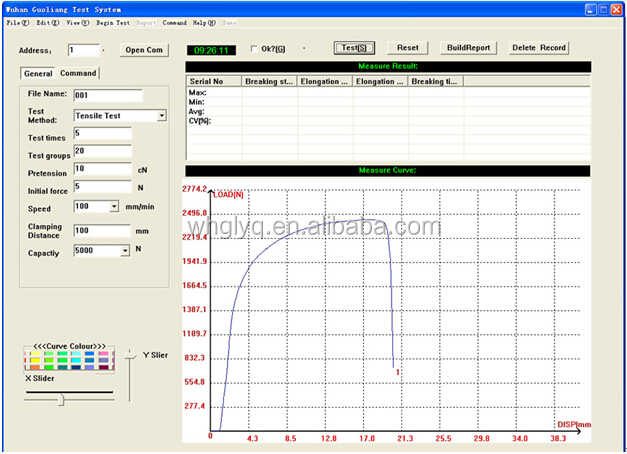The width and height of the screenshot is (627, 454).
Task: Click the Breaking st... column header
Action: click(x=269, y=82)
